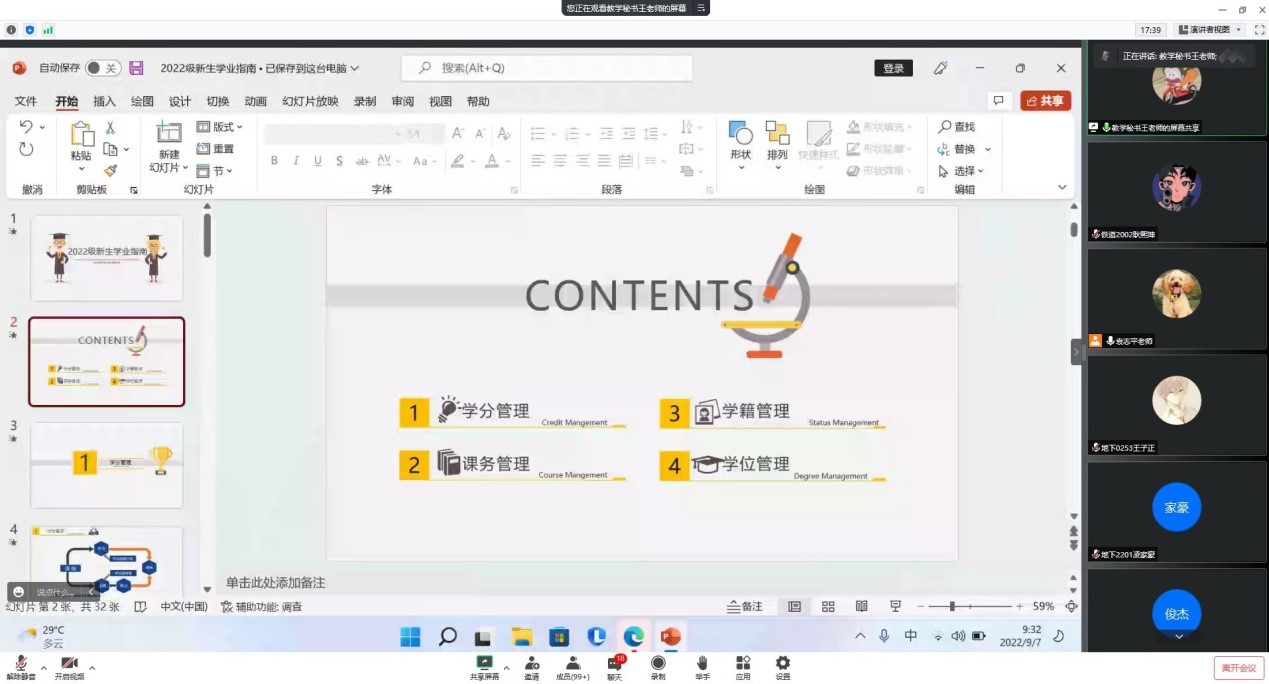Toggle the 自动保存 autosave switch

102,68
